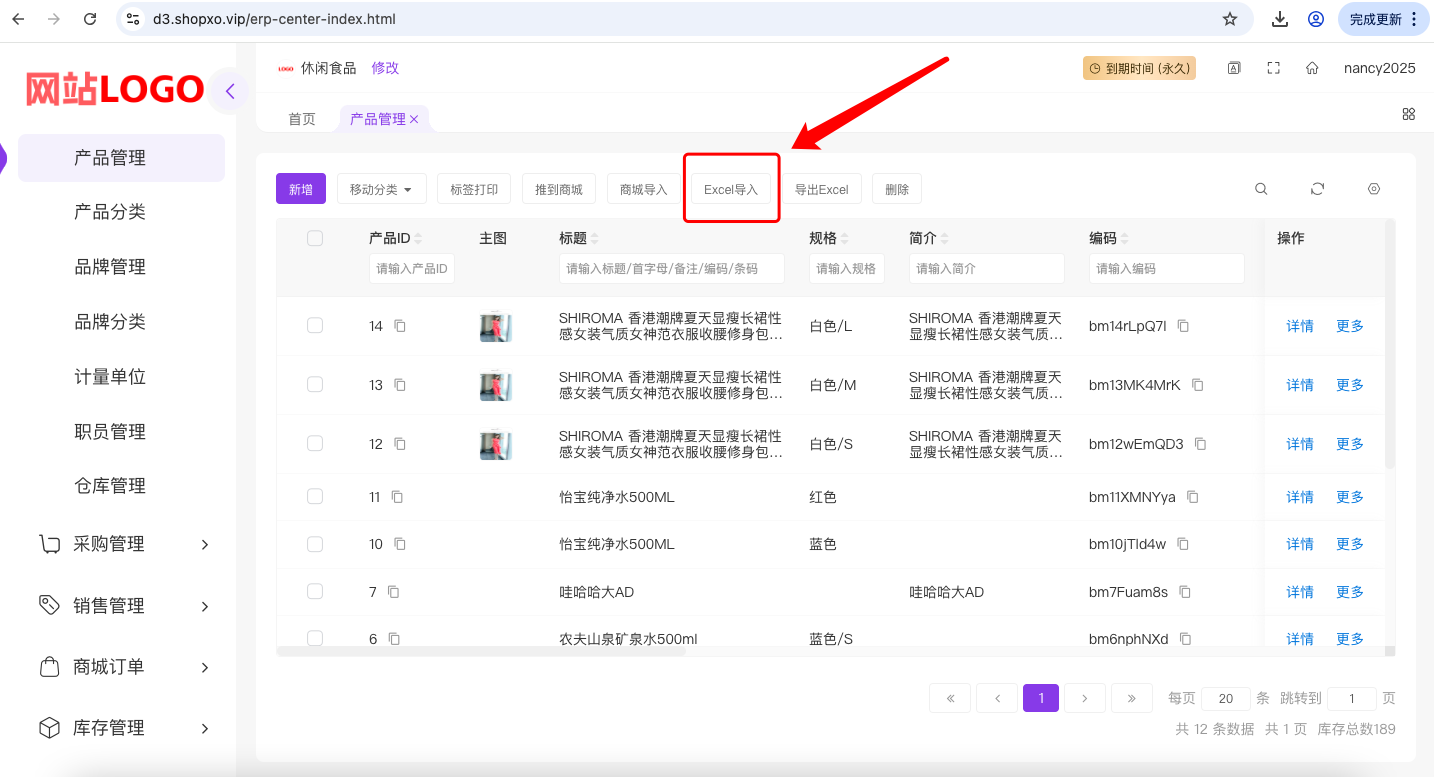The height and width of the screenshot is (777, 1434).
Task: Open the four-square tab grid icon
Action: (x=1409, y=114)
